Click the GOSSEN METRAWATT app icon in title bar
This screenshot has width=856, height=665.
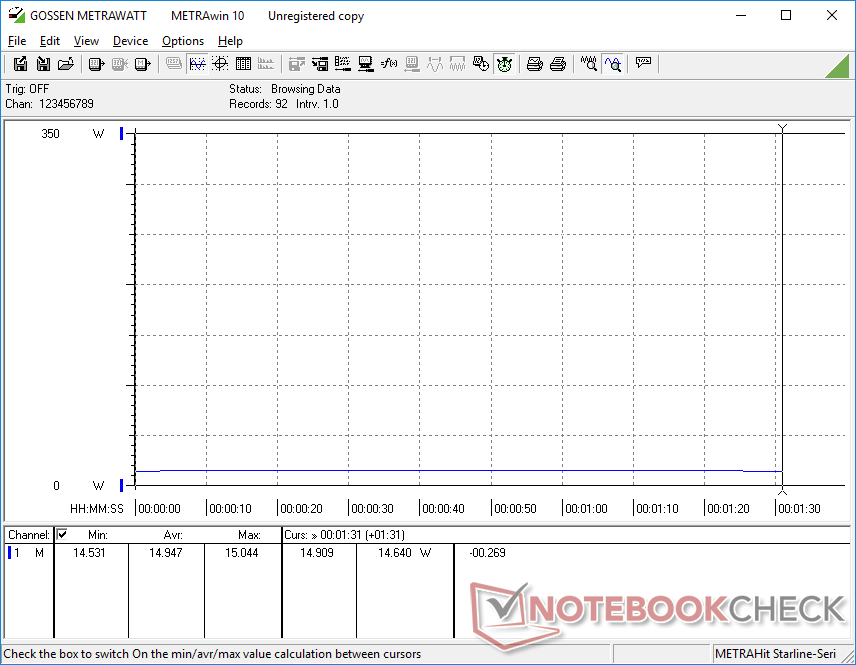[16, 15]
